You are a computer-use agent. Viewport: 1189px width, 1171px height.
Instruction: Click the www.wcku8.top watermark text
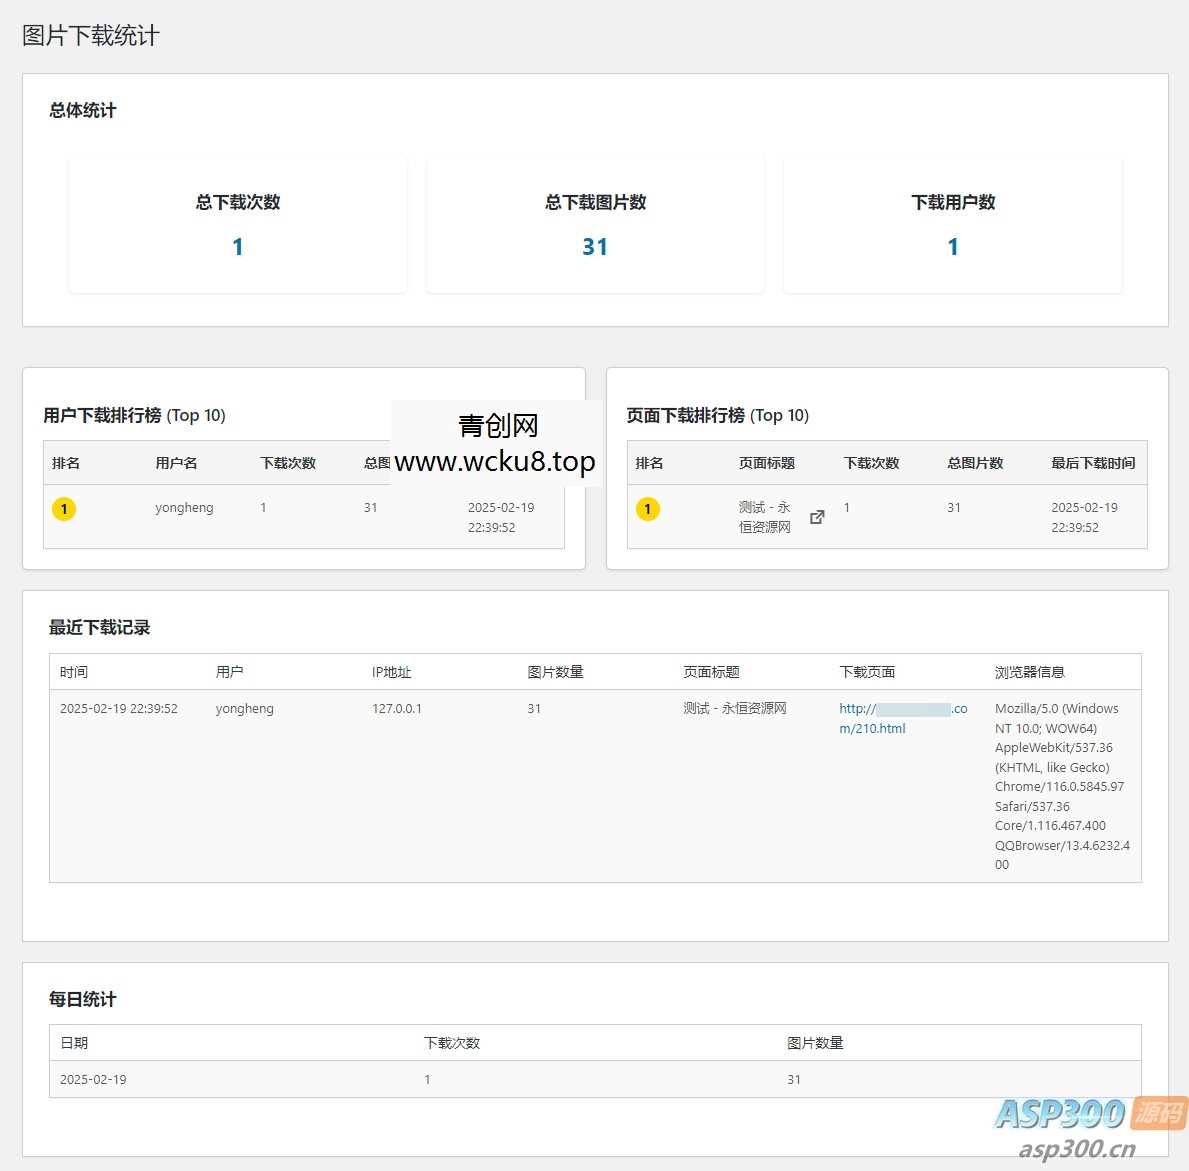pos(495,462)
